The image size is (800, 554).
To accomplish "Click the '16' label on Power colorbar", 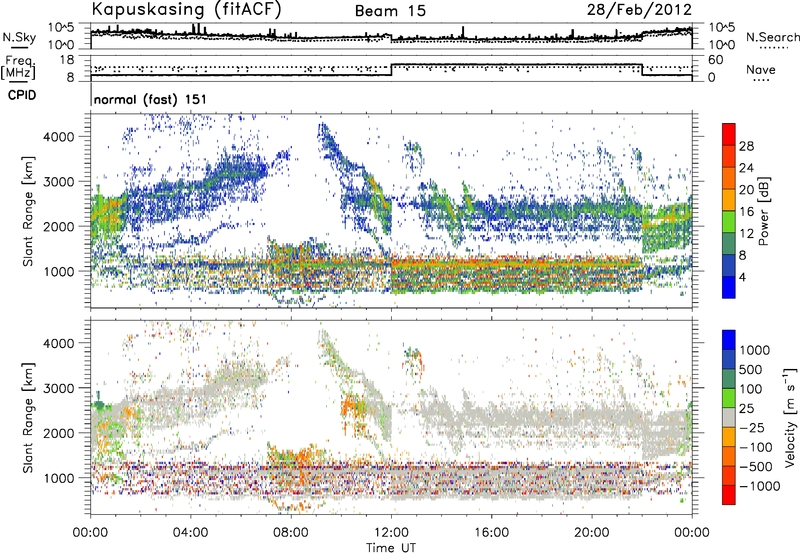I will [x=746, y=212].
